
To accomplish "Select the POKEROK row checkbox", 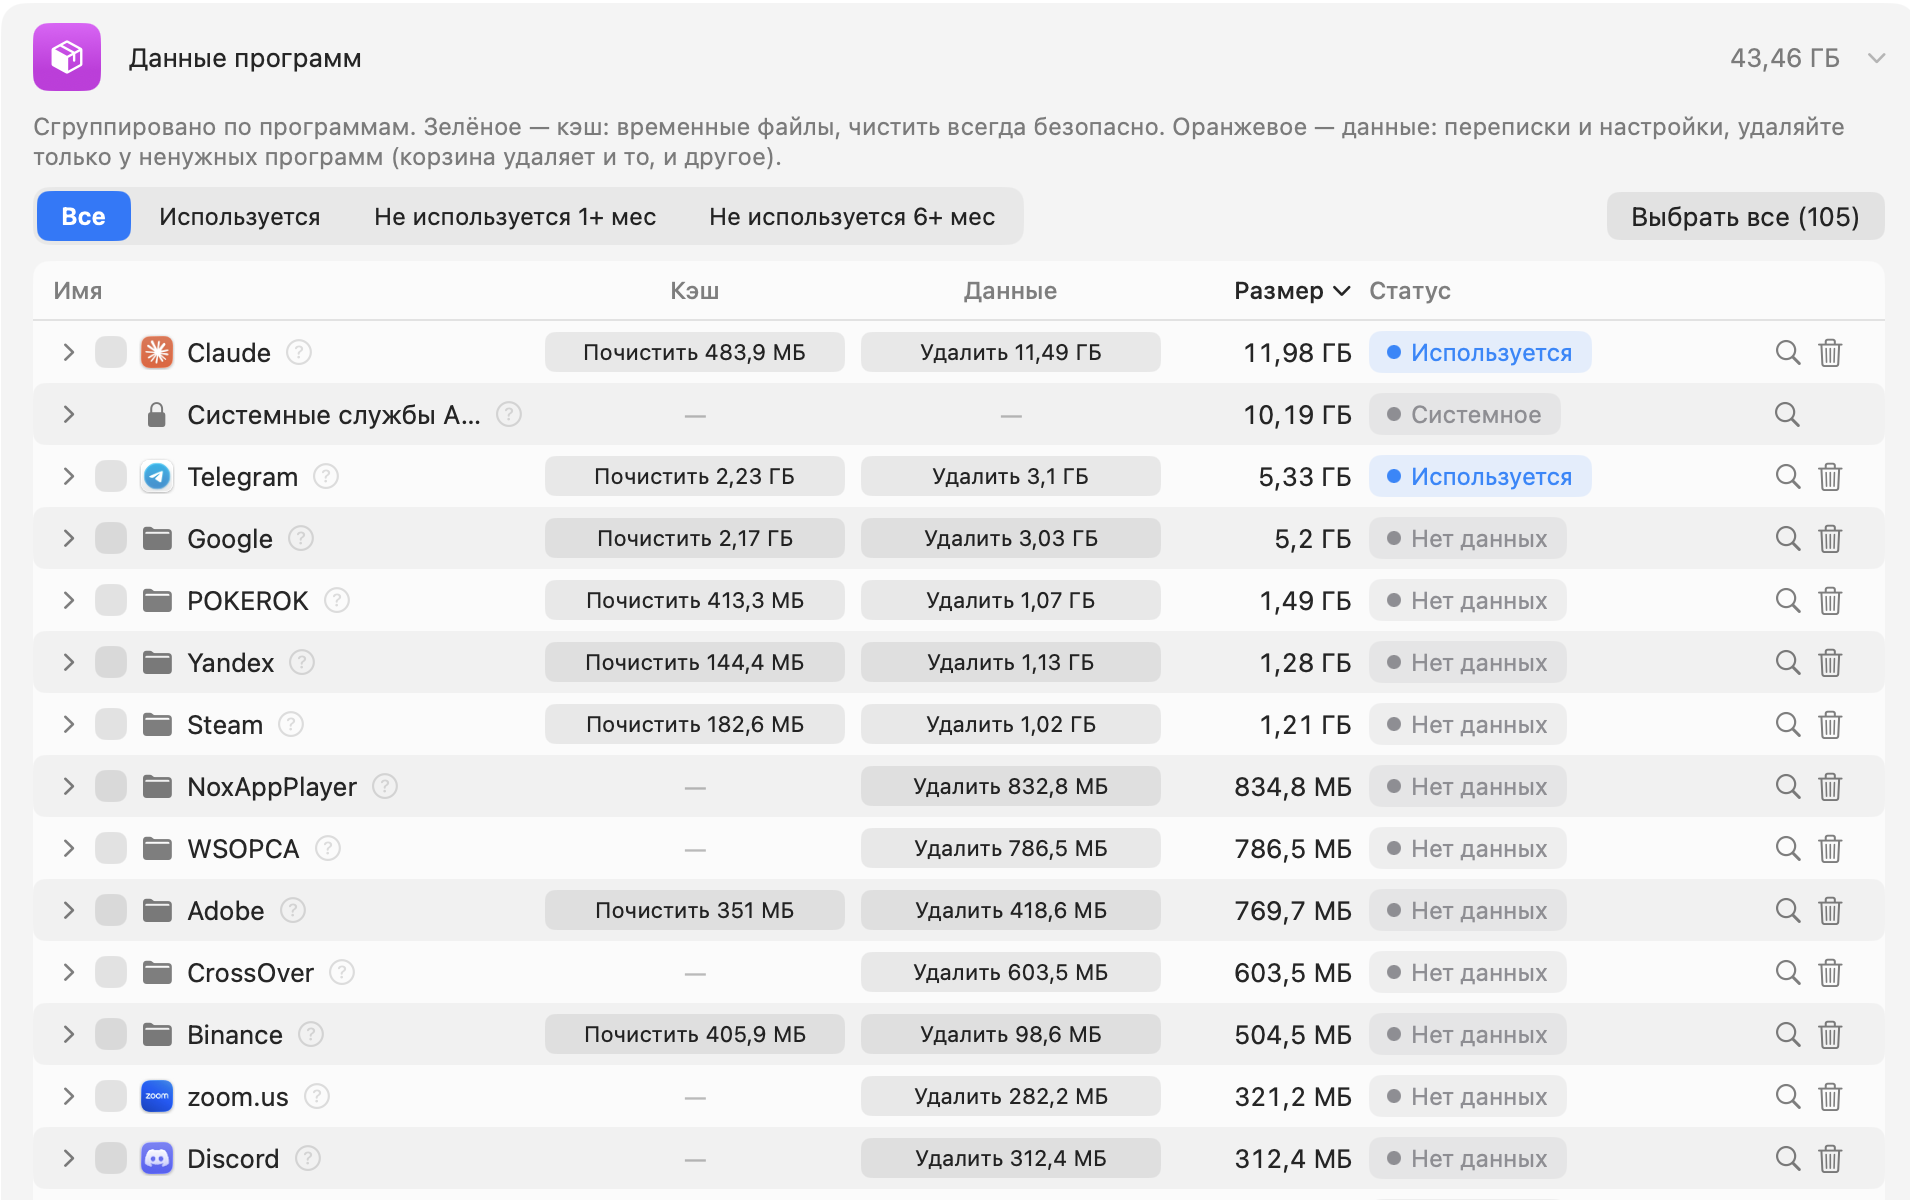I will click(111, 601).
